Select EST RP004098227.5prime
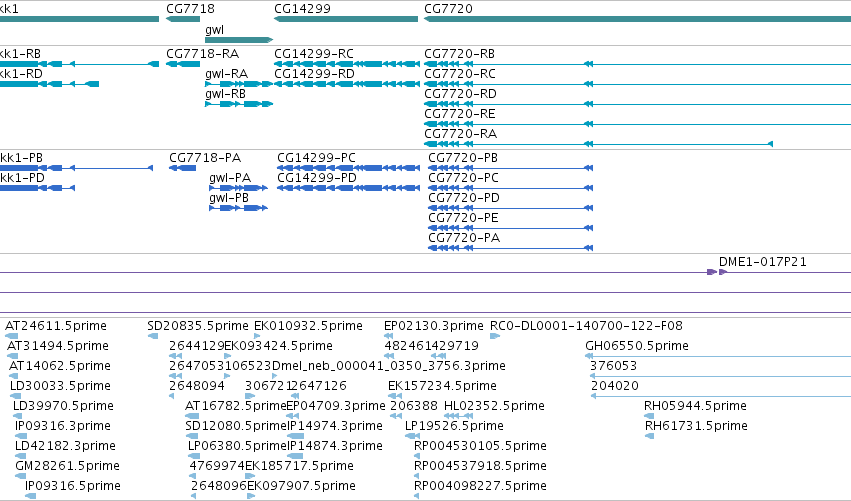851x501 pixels. [480, 487]
